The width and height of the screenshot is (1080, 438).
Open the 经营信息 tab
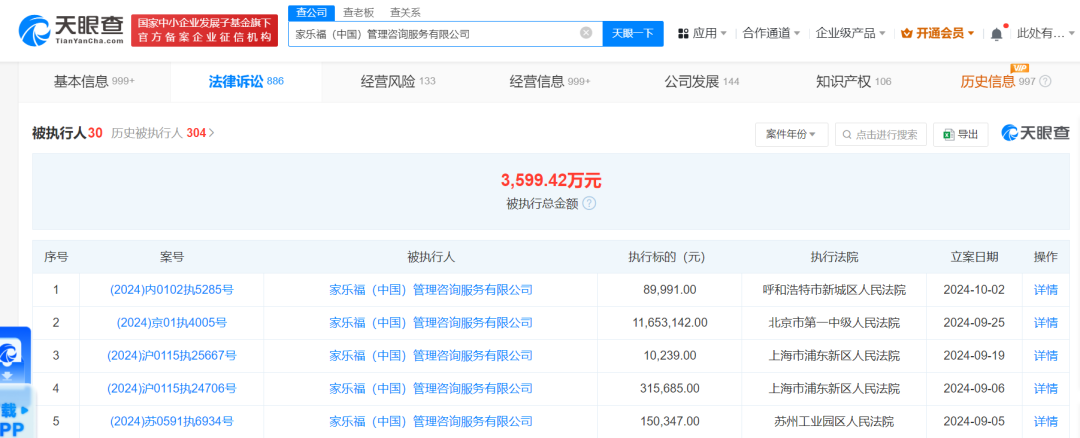[x=550, y=81]
